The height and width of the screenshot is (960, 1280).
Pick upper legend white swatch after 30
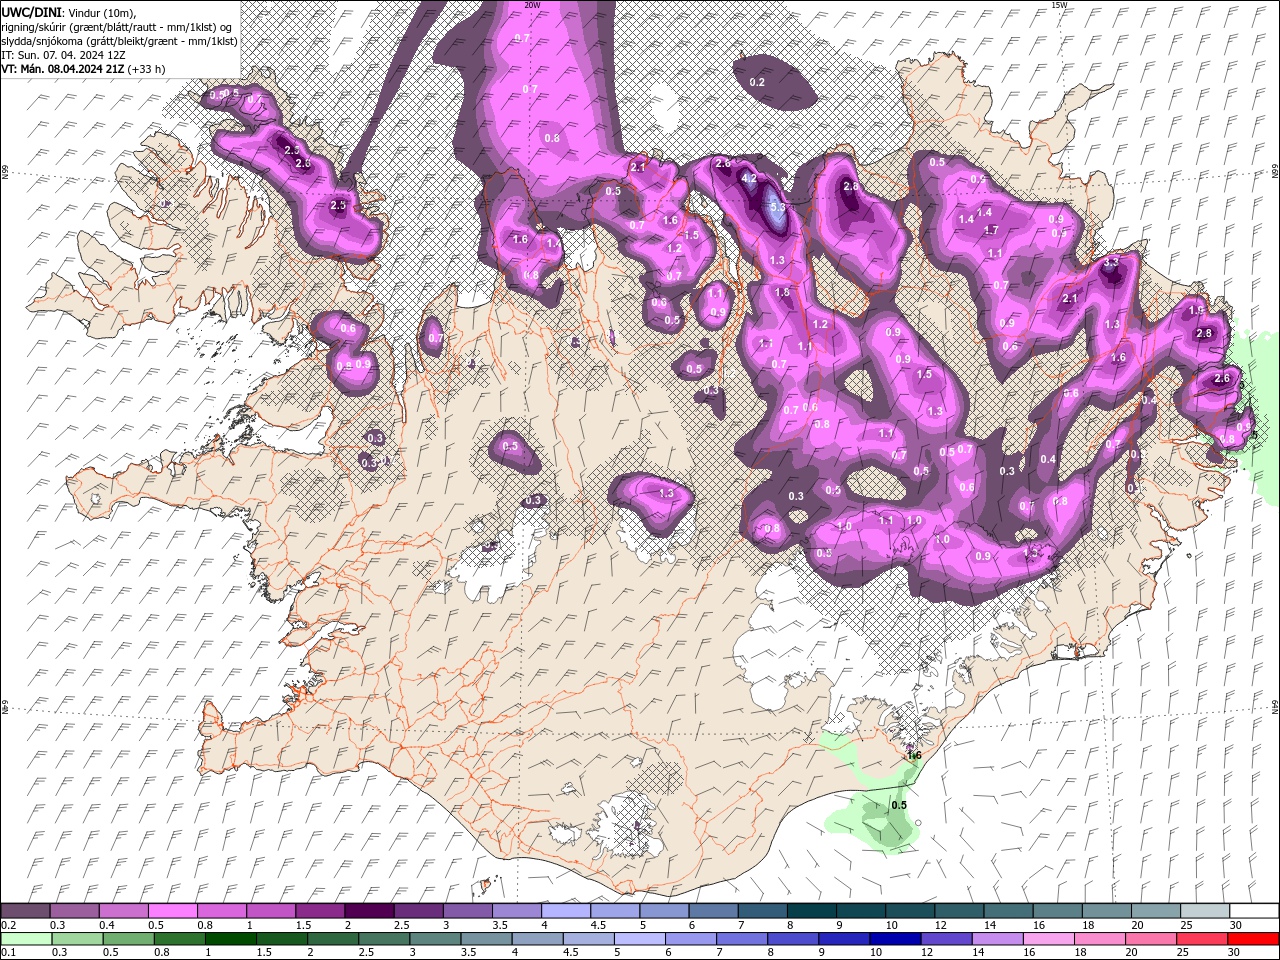pyautogui.click(x=1253, y=911)
